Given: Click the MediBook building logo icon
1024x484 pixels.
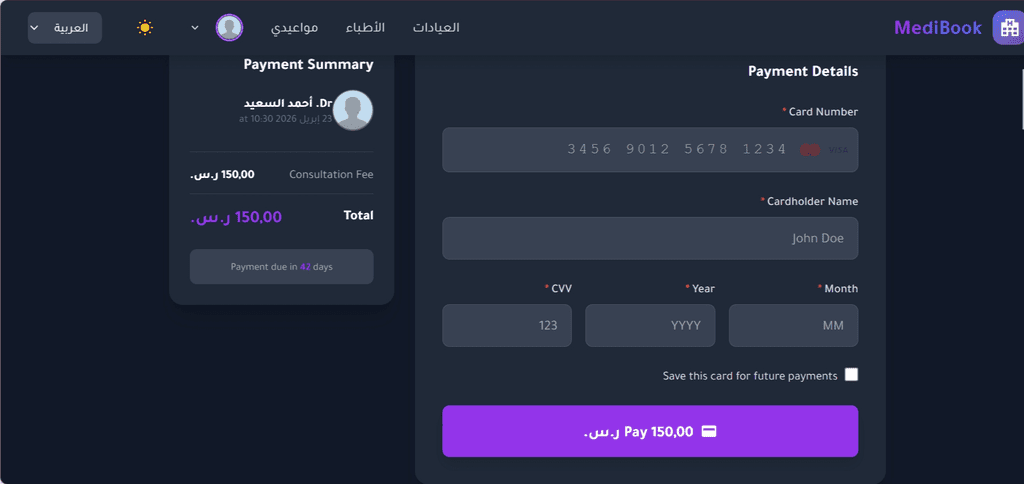Looking at the screenshot, I should 1006,28.
